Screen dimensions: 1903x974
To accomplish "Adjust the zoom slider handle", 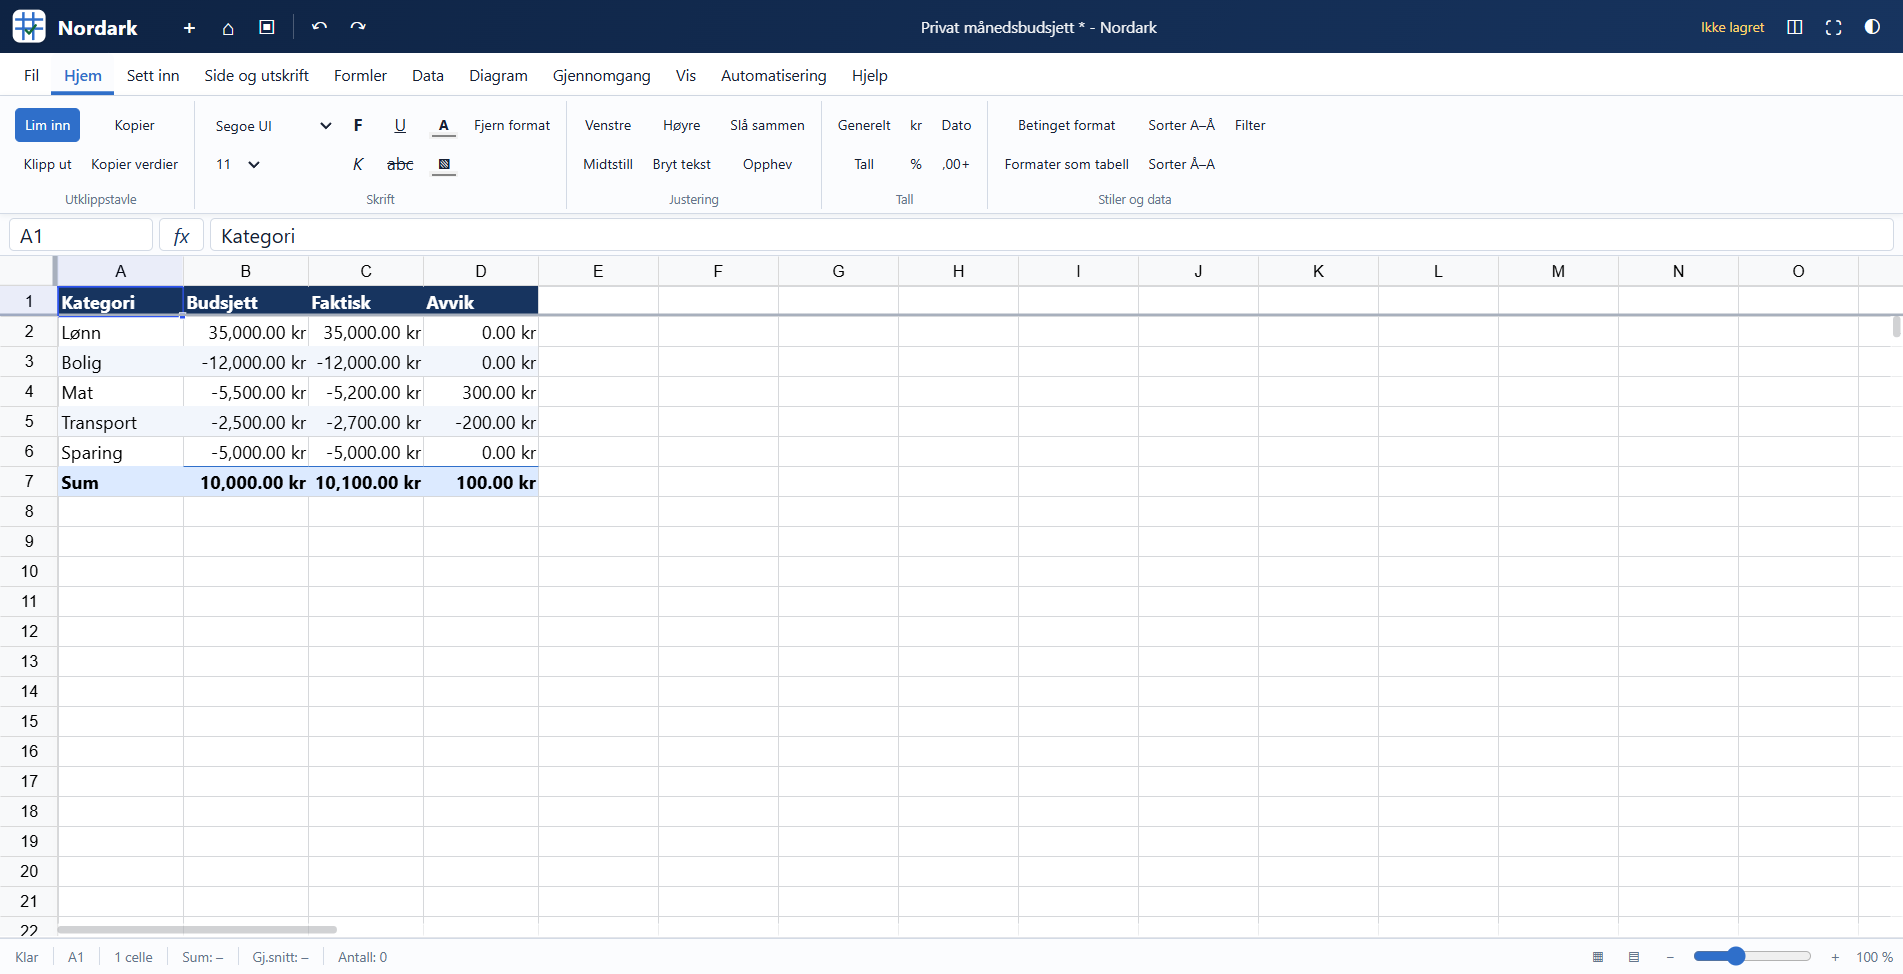I will [x=1736, y=956].
